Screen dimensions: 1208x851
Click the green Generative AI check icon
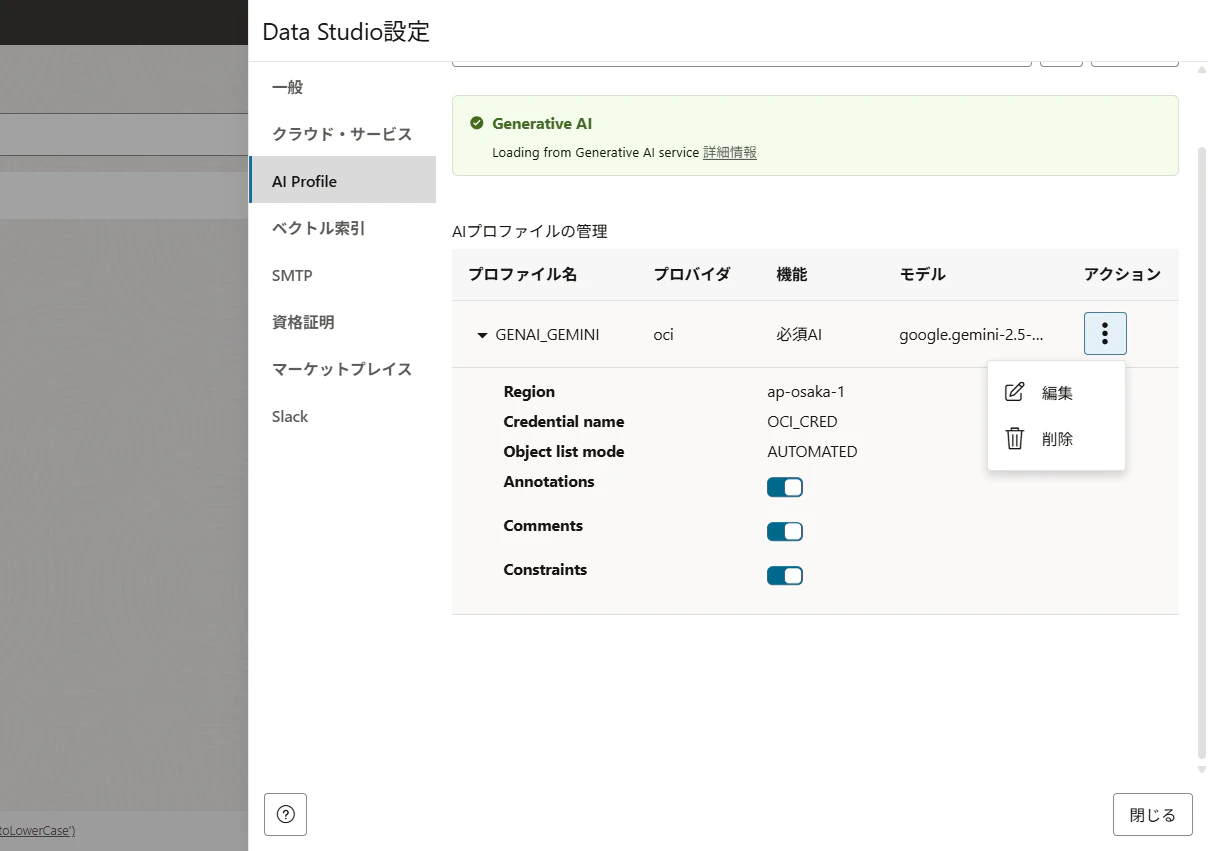477,123
